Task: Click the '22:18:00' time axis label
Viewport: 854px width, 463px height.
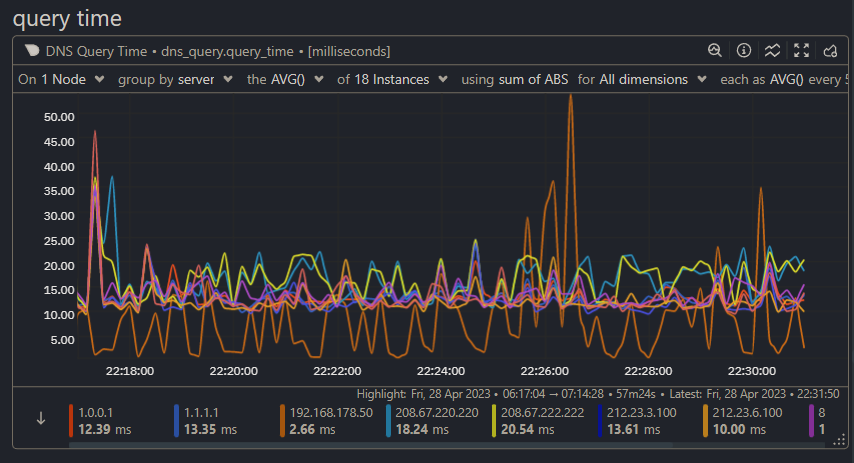Action: pos(130,371)
